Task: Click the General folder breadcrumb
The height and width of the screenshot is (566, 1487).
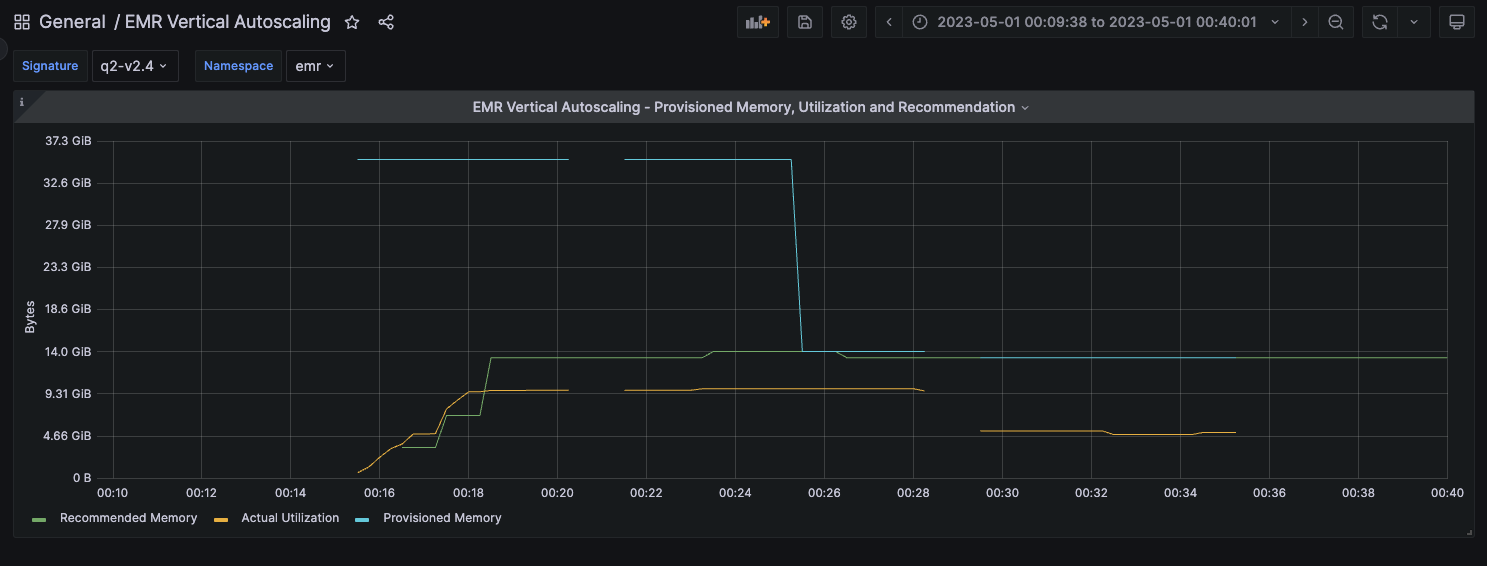Action: [x=72, y=22]
